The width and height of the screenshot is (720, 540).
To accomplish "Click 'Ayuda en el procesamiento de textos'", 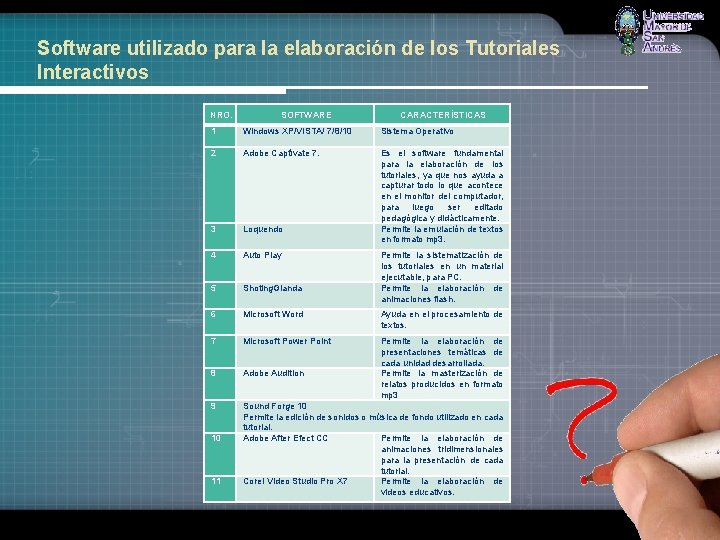I will click(x=442, y=321).
